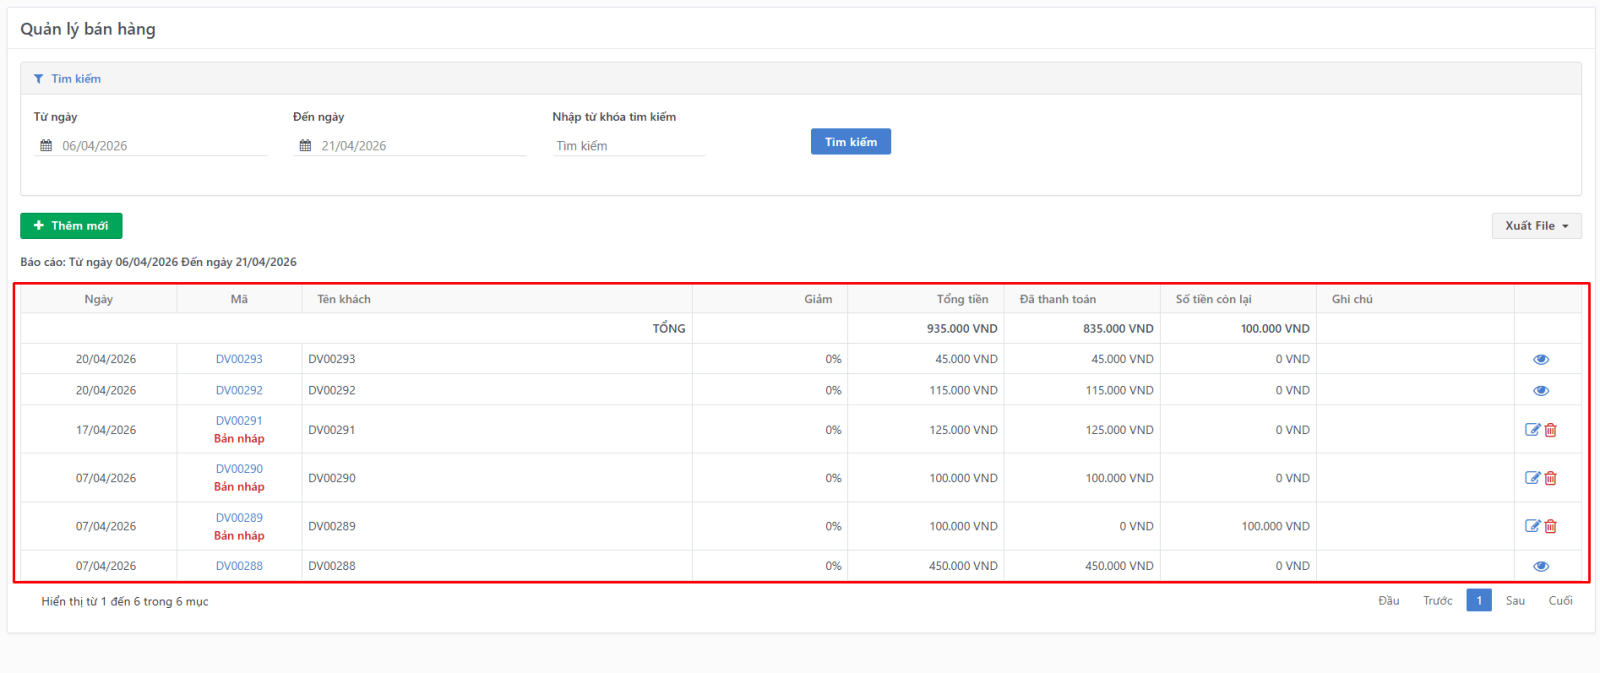
Task: Edit draft order DV00289
Action: [x=1532, y=526]
